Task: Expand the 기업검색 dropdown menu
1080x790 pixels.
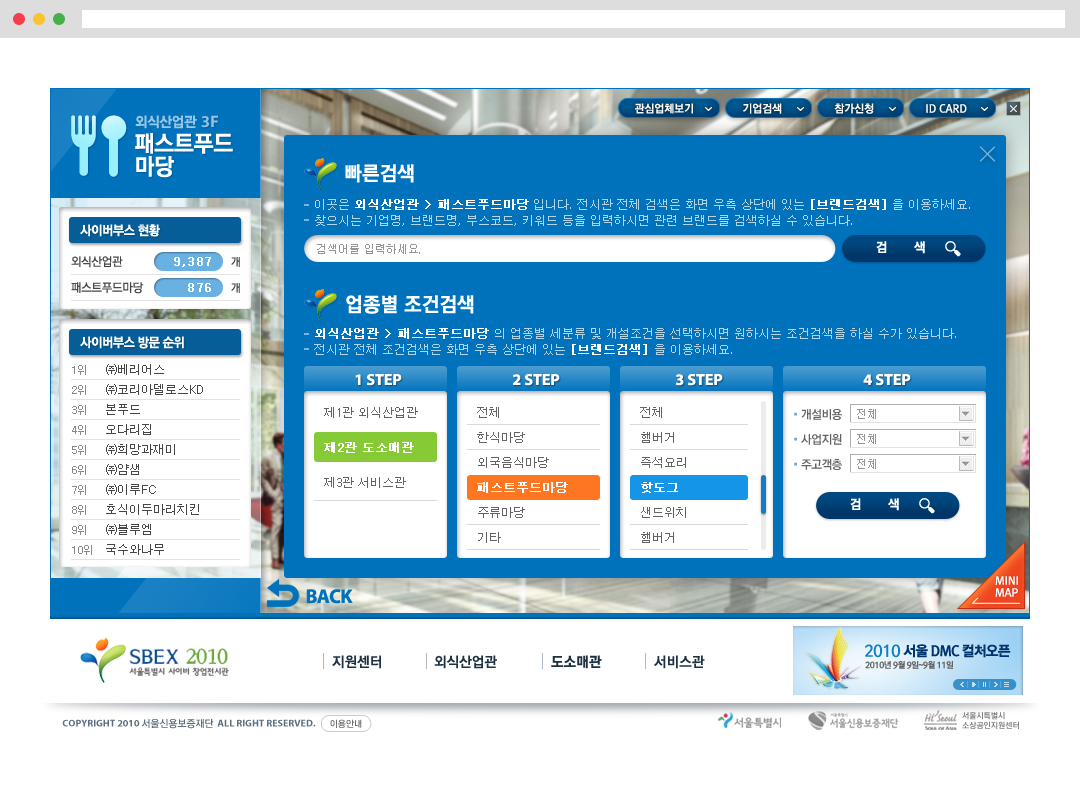Action: [x=768, y=108]
